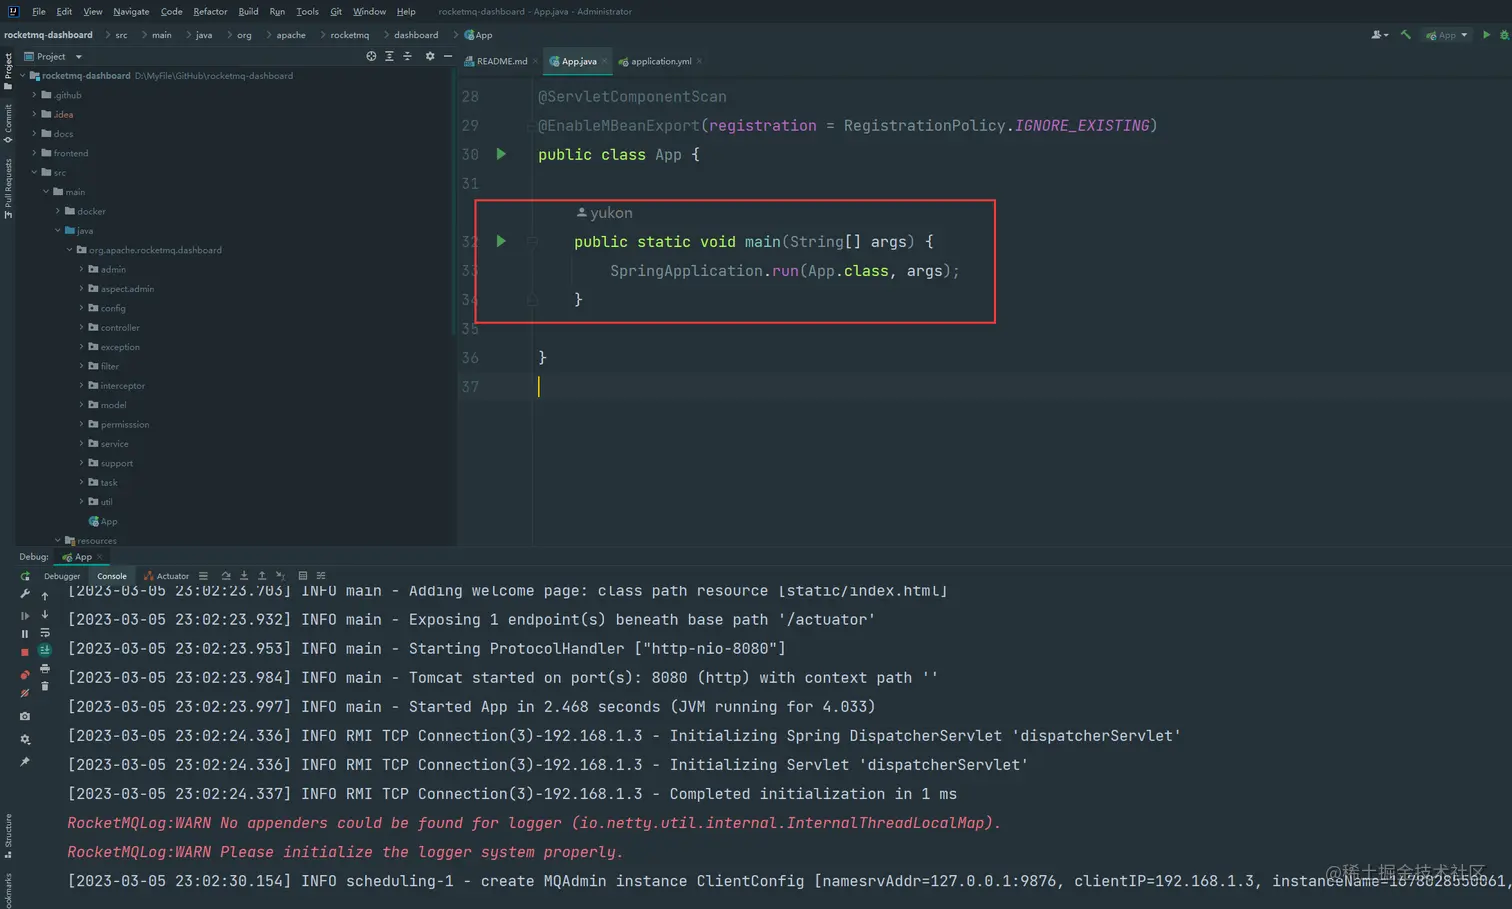Jump up the console stack trace

pos(45,596)
